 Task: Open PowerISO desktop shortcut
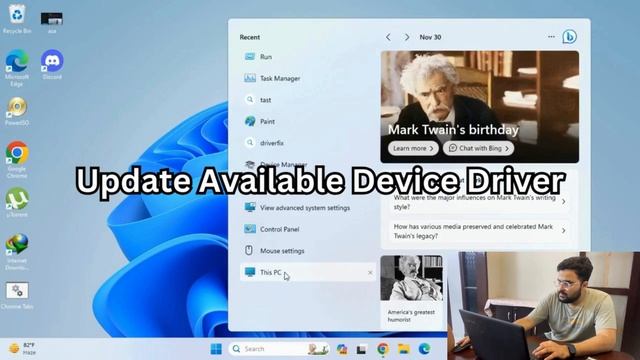click(x=17, y=111)
